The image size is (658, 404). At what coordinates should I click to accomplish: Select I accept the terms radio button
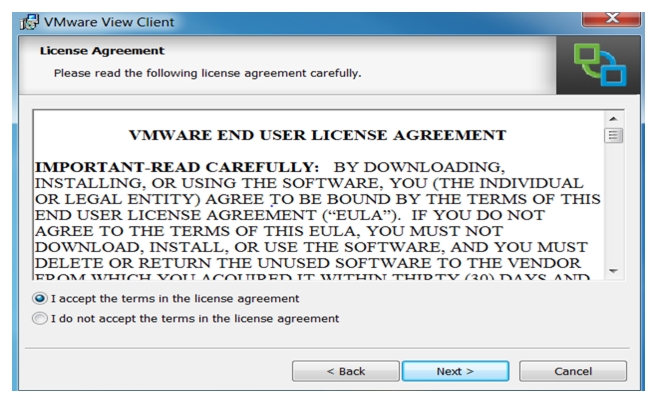click(40, 299)
